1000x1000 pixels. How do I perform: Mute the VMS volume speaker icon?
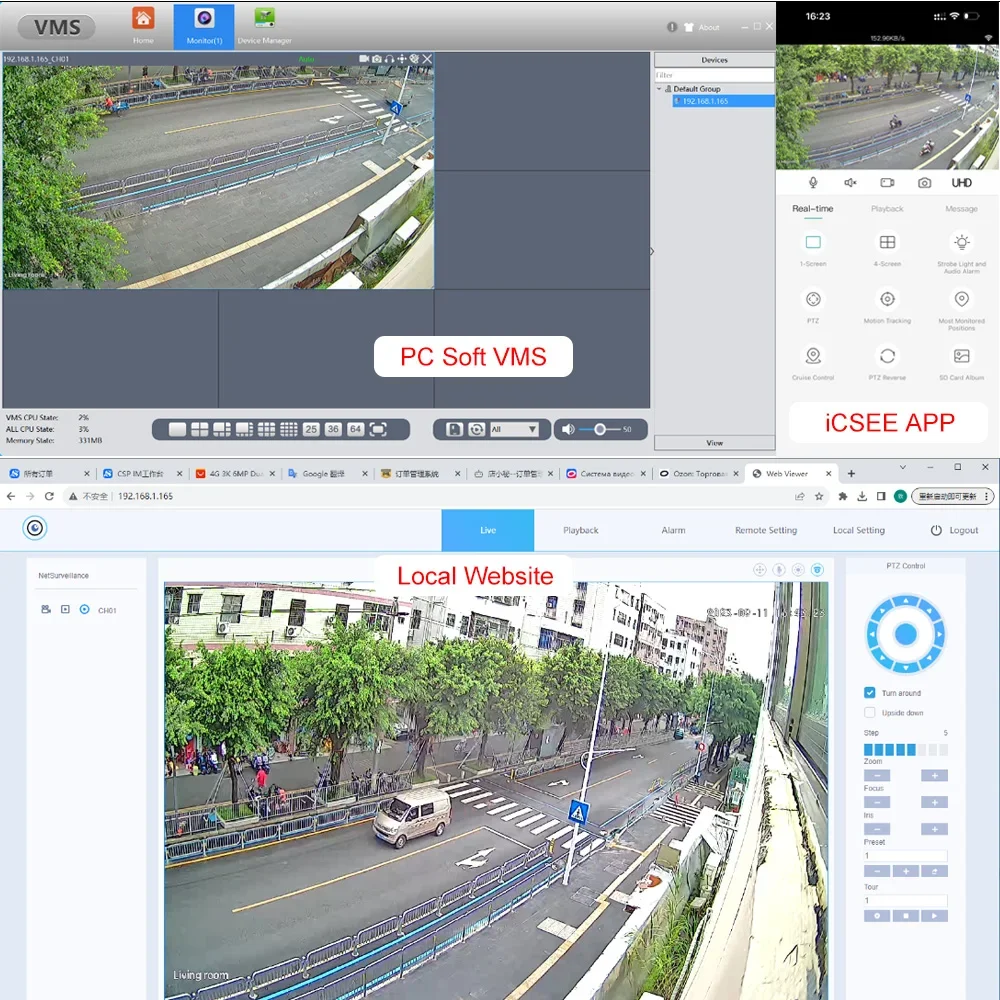click(x=568, y=429)
